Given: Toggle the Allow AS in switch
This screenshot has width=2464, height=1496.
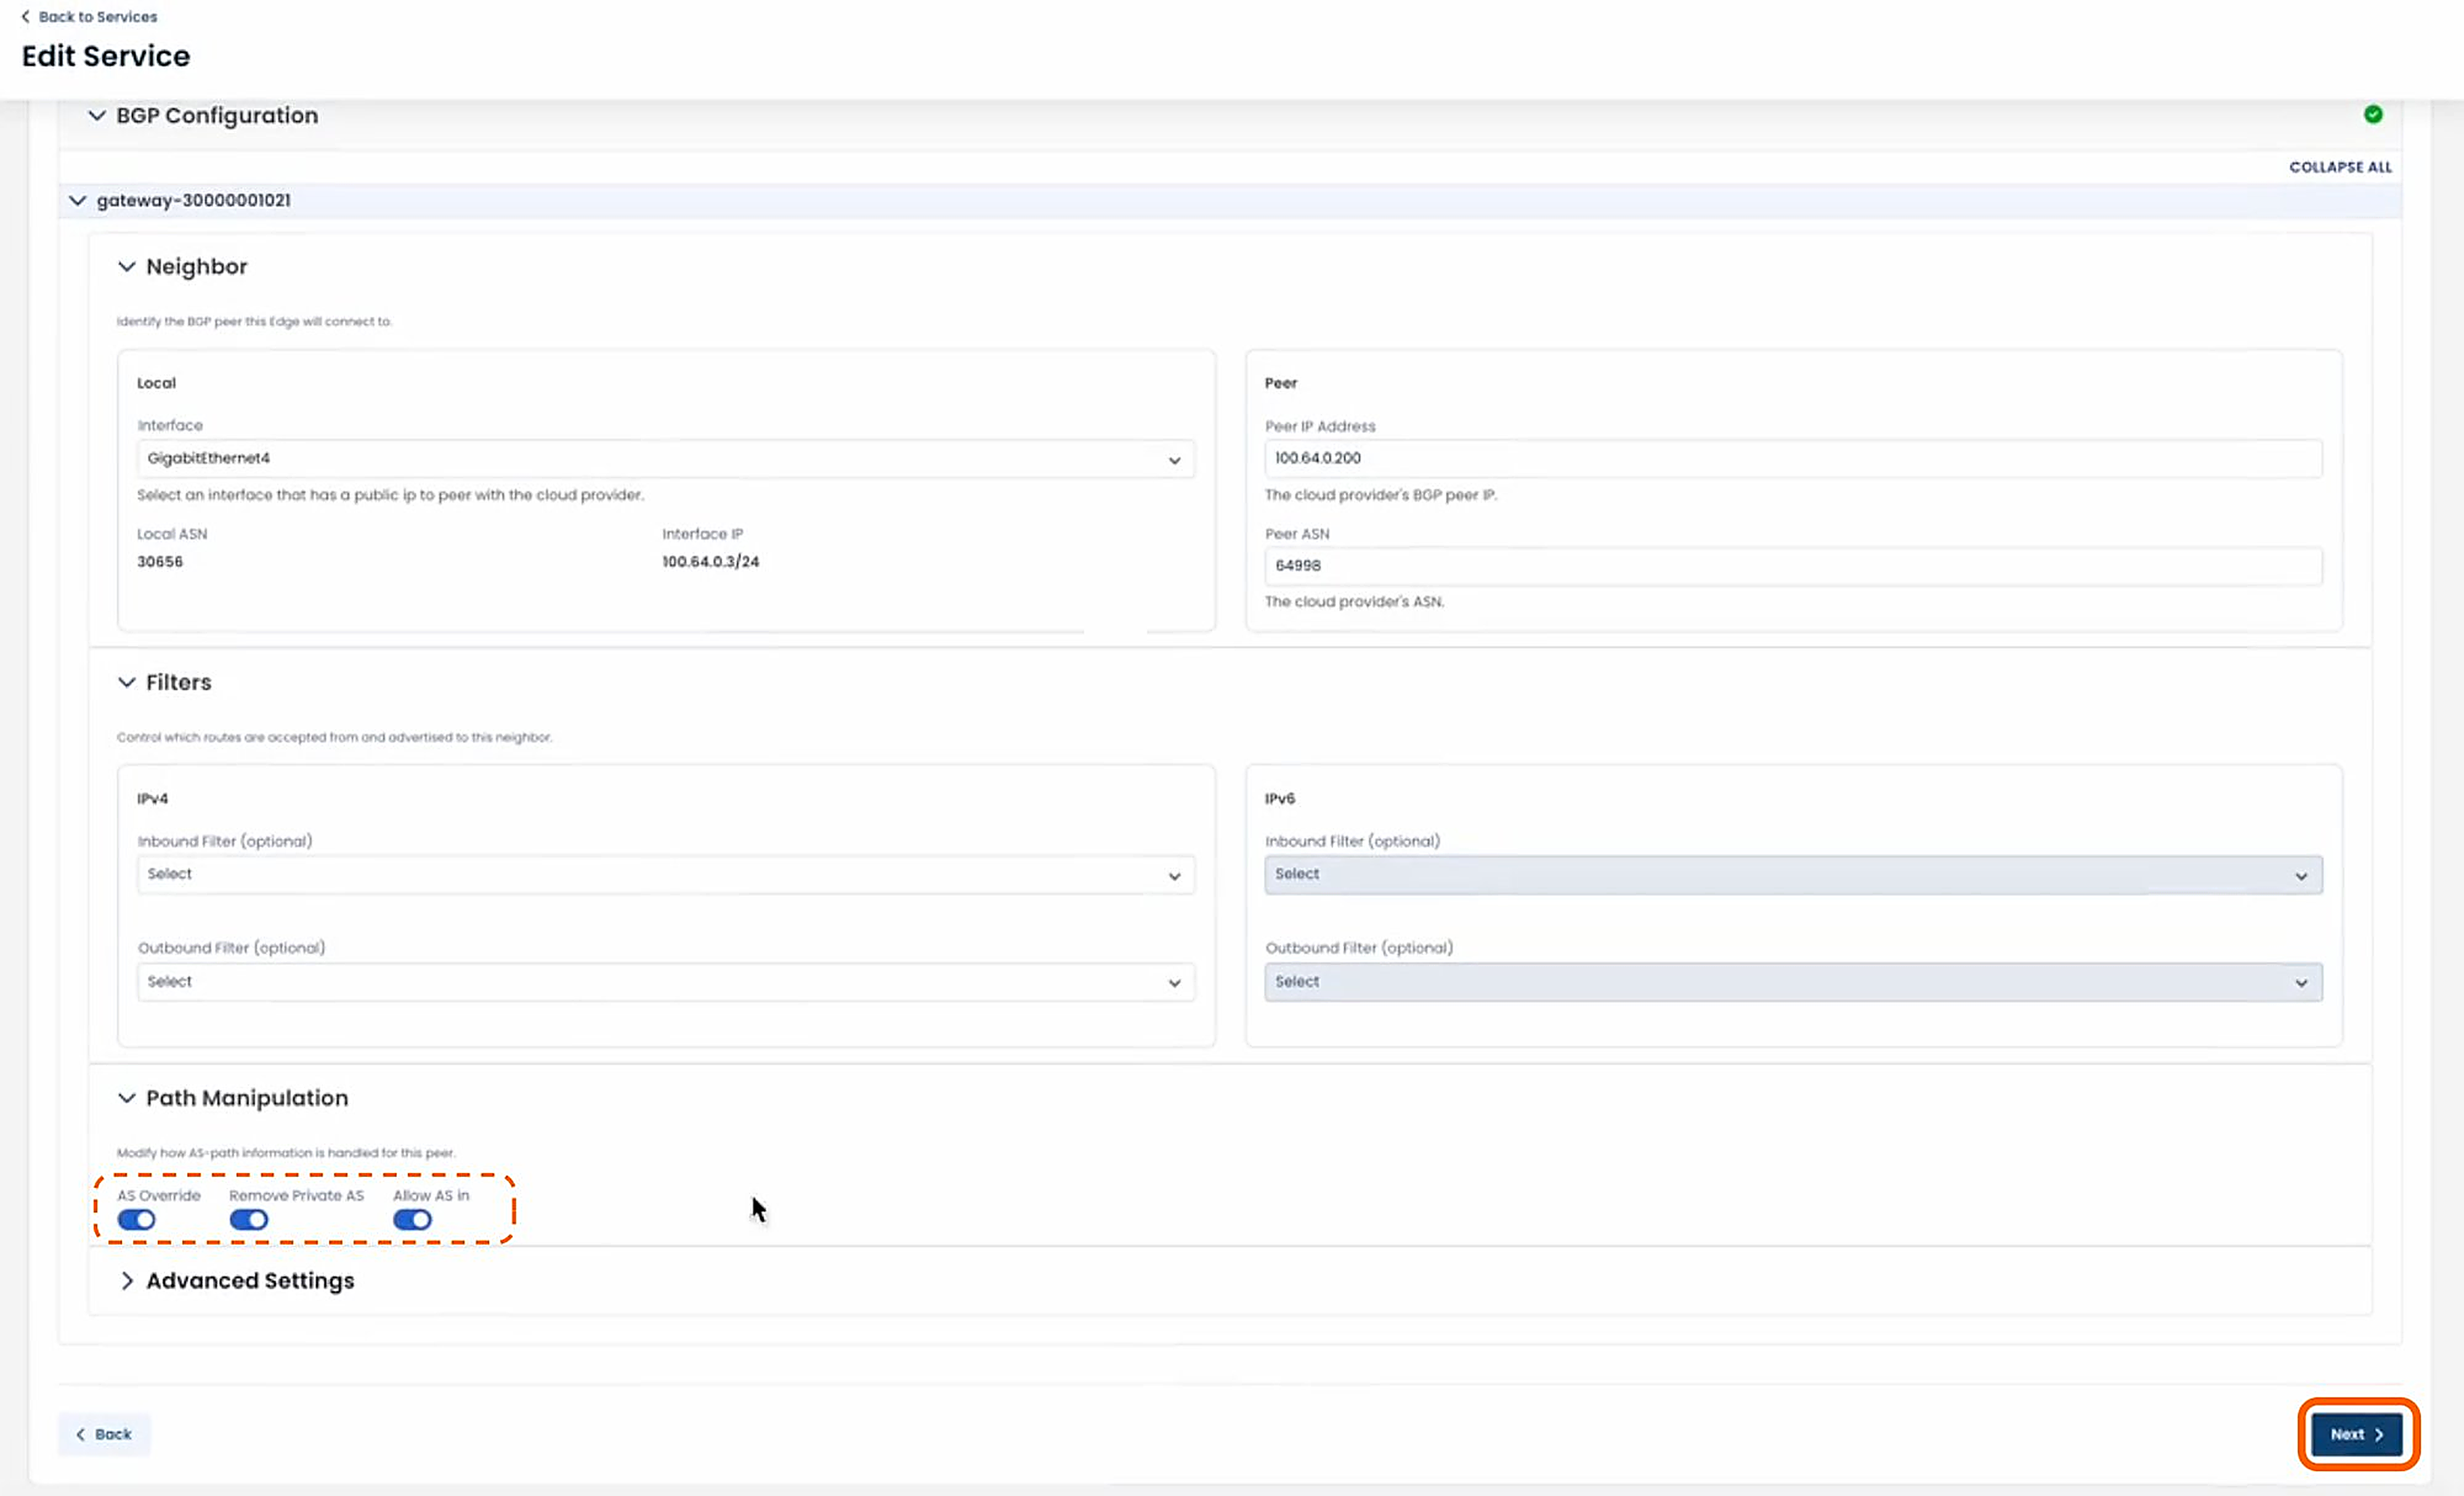Looking at the screenshot, I should (x=412, y=1220).
